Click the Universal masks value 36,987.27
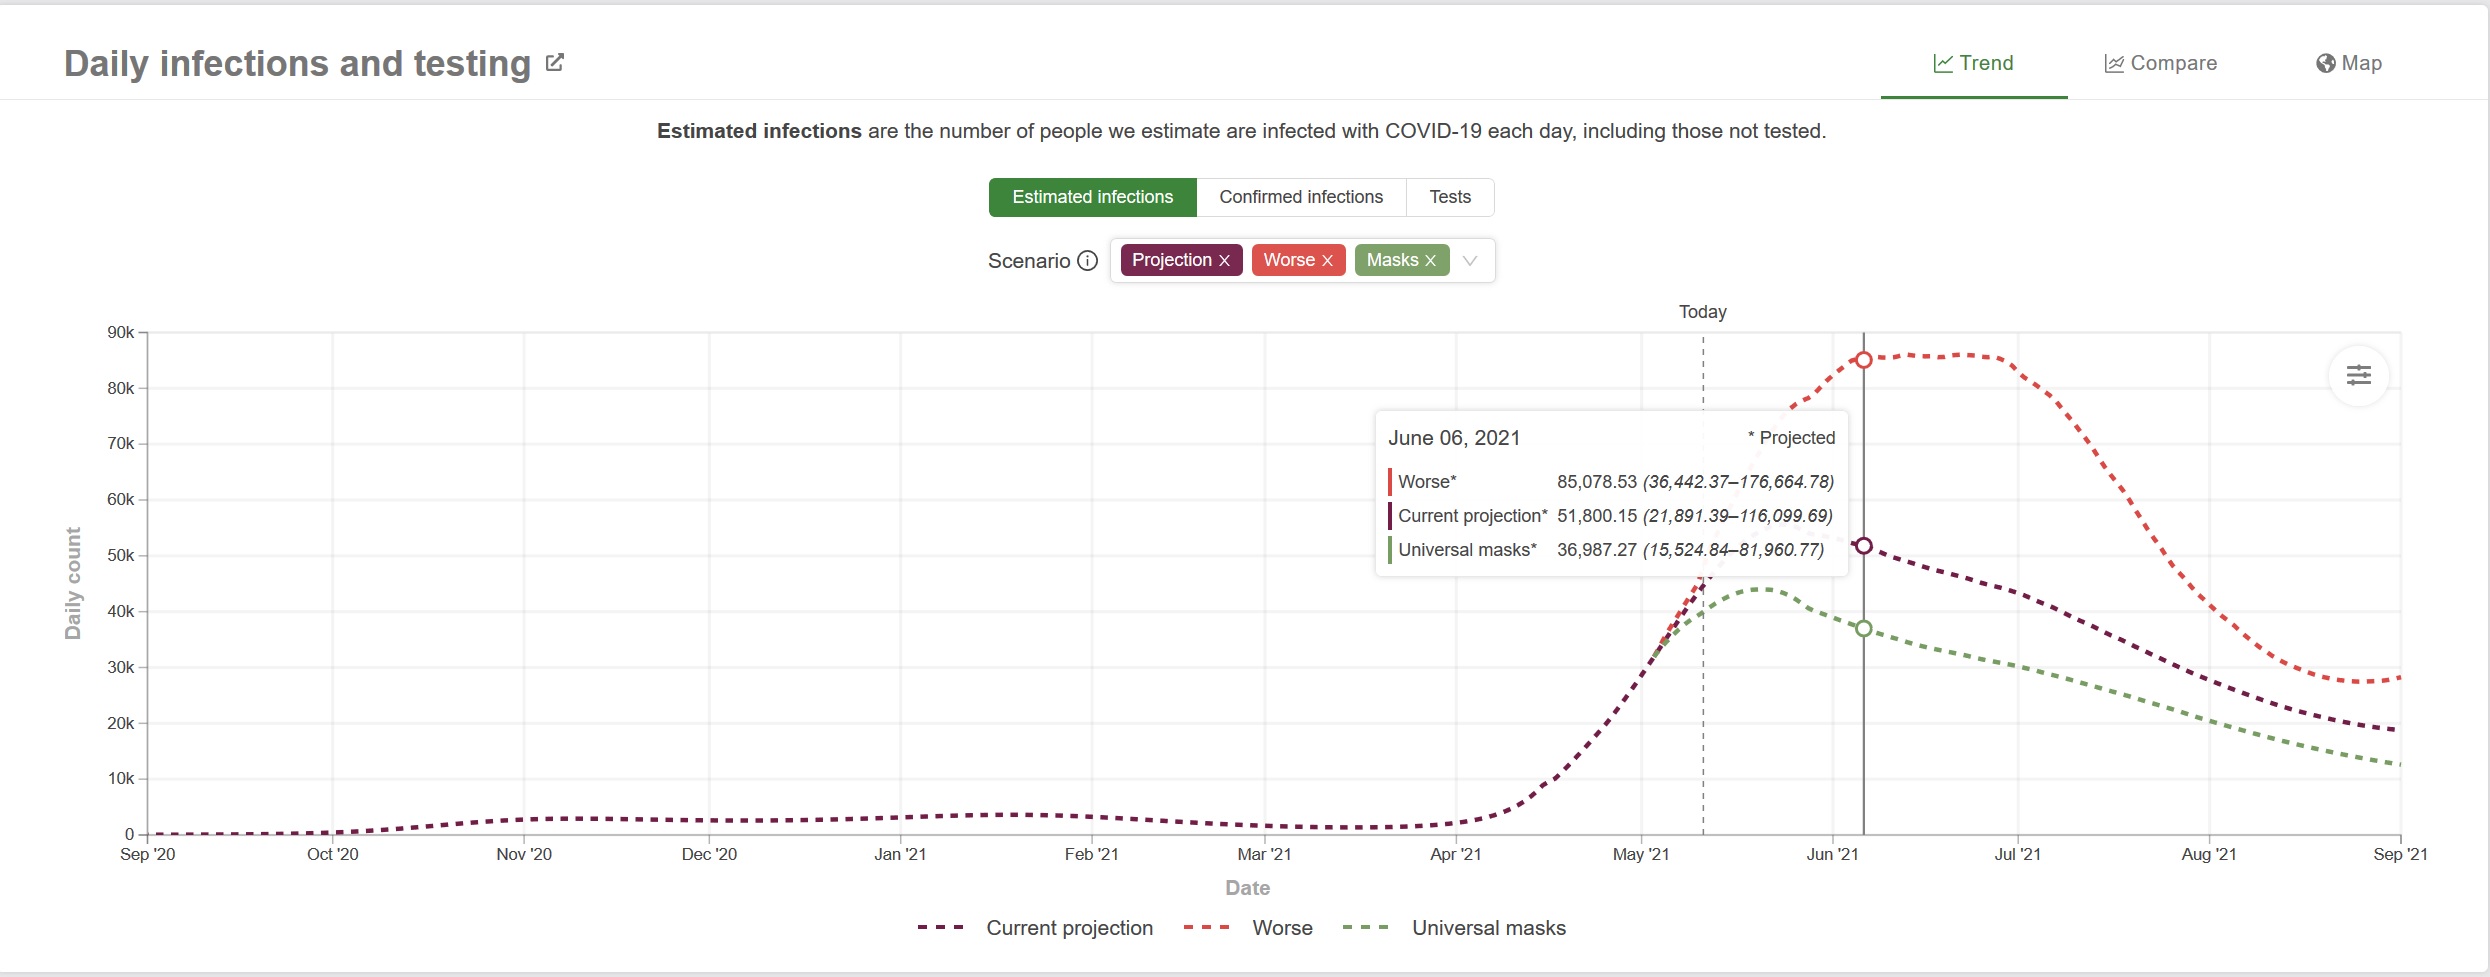 [1597, 550]
